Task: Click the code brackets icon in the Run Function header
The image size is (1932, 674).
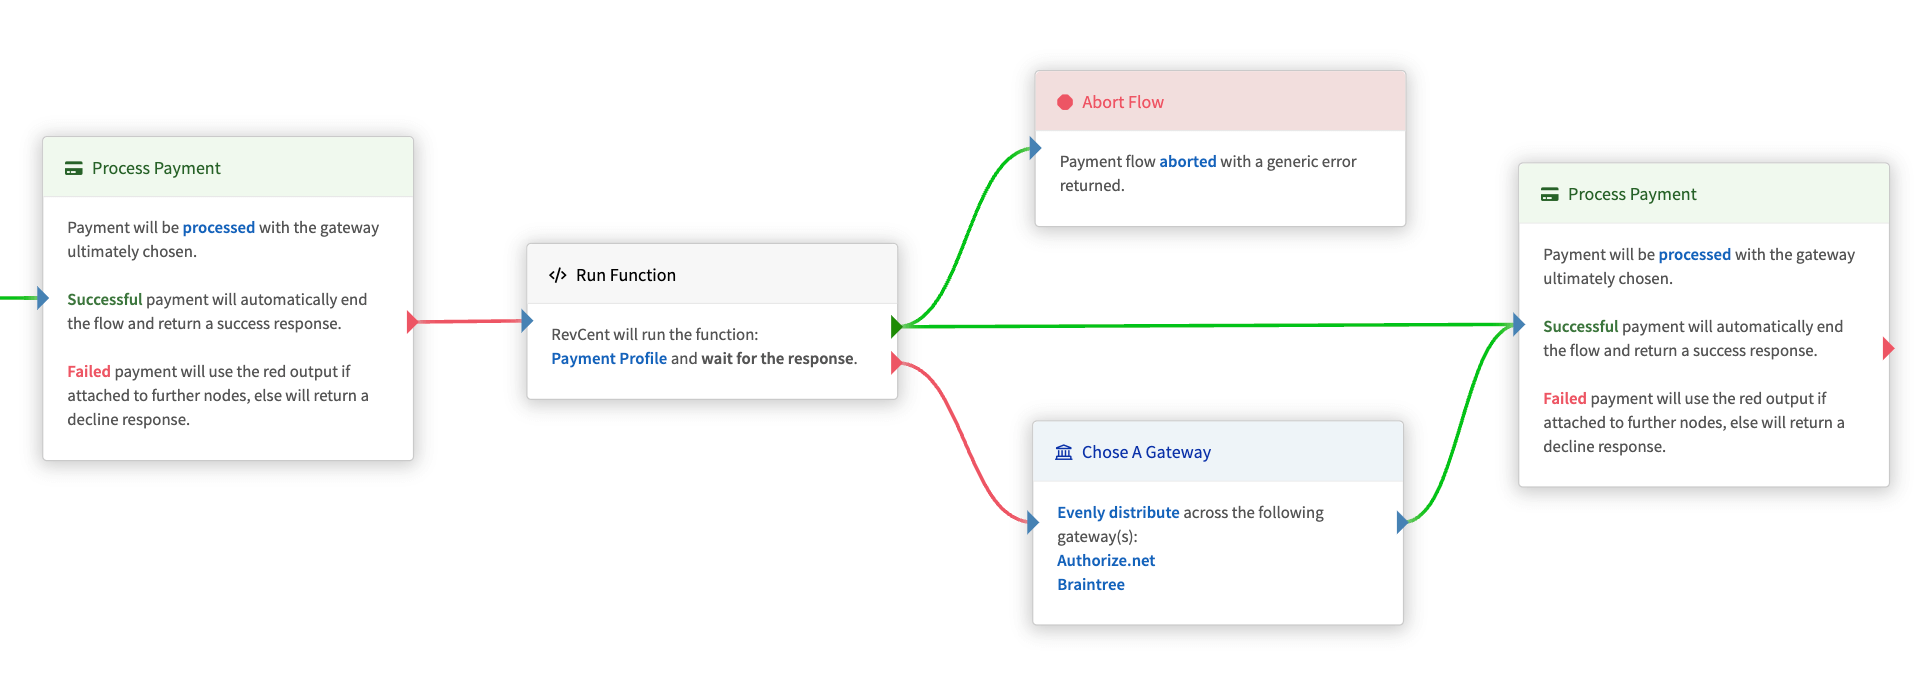Action: (558, 275)
